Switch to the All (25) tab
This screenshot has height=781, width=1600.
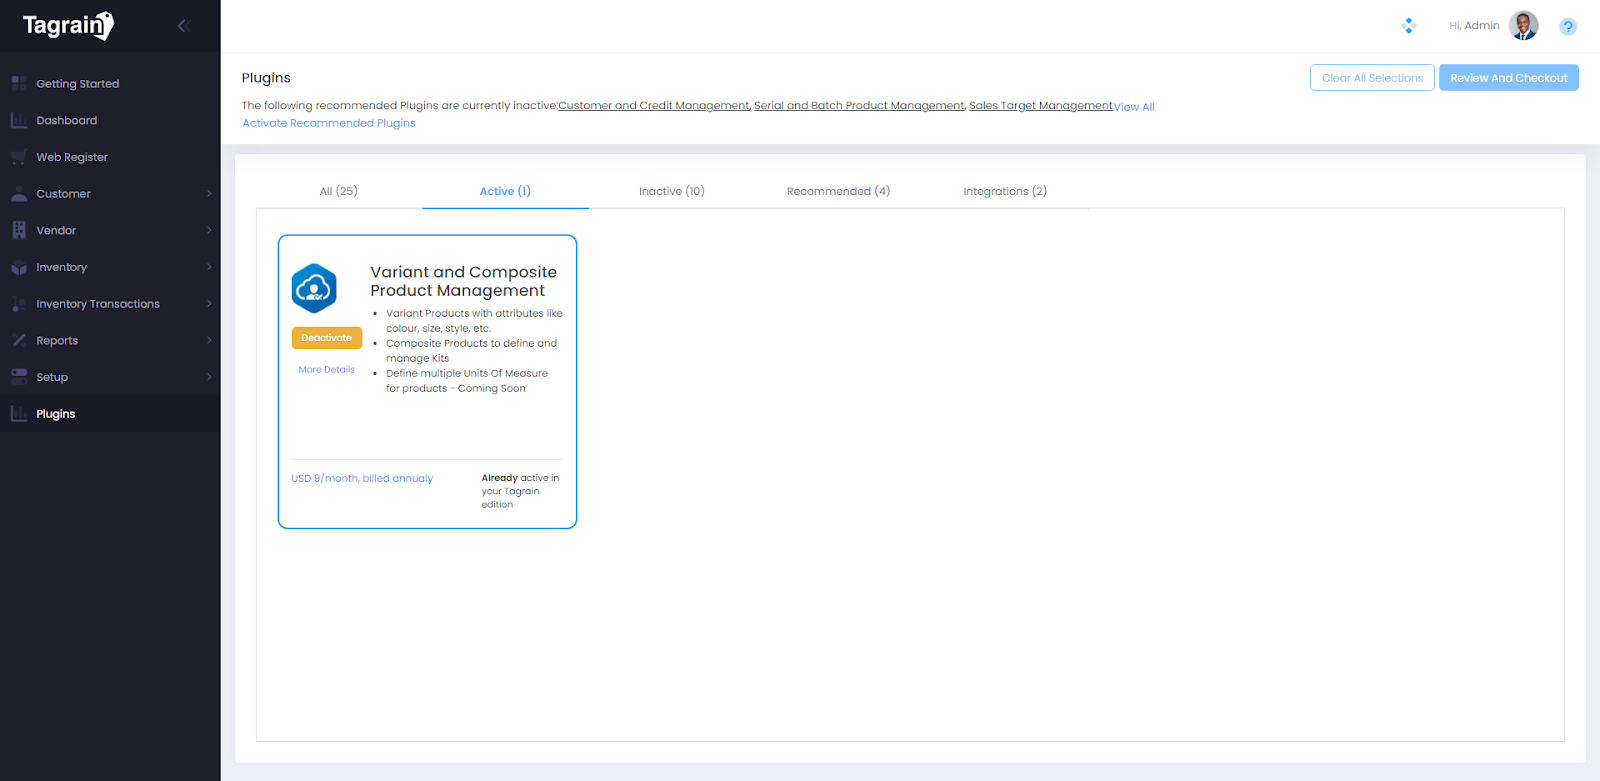(339, 191)
